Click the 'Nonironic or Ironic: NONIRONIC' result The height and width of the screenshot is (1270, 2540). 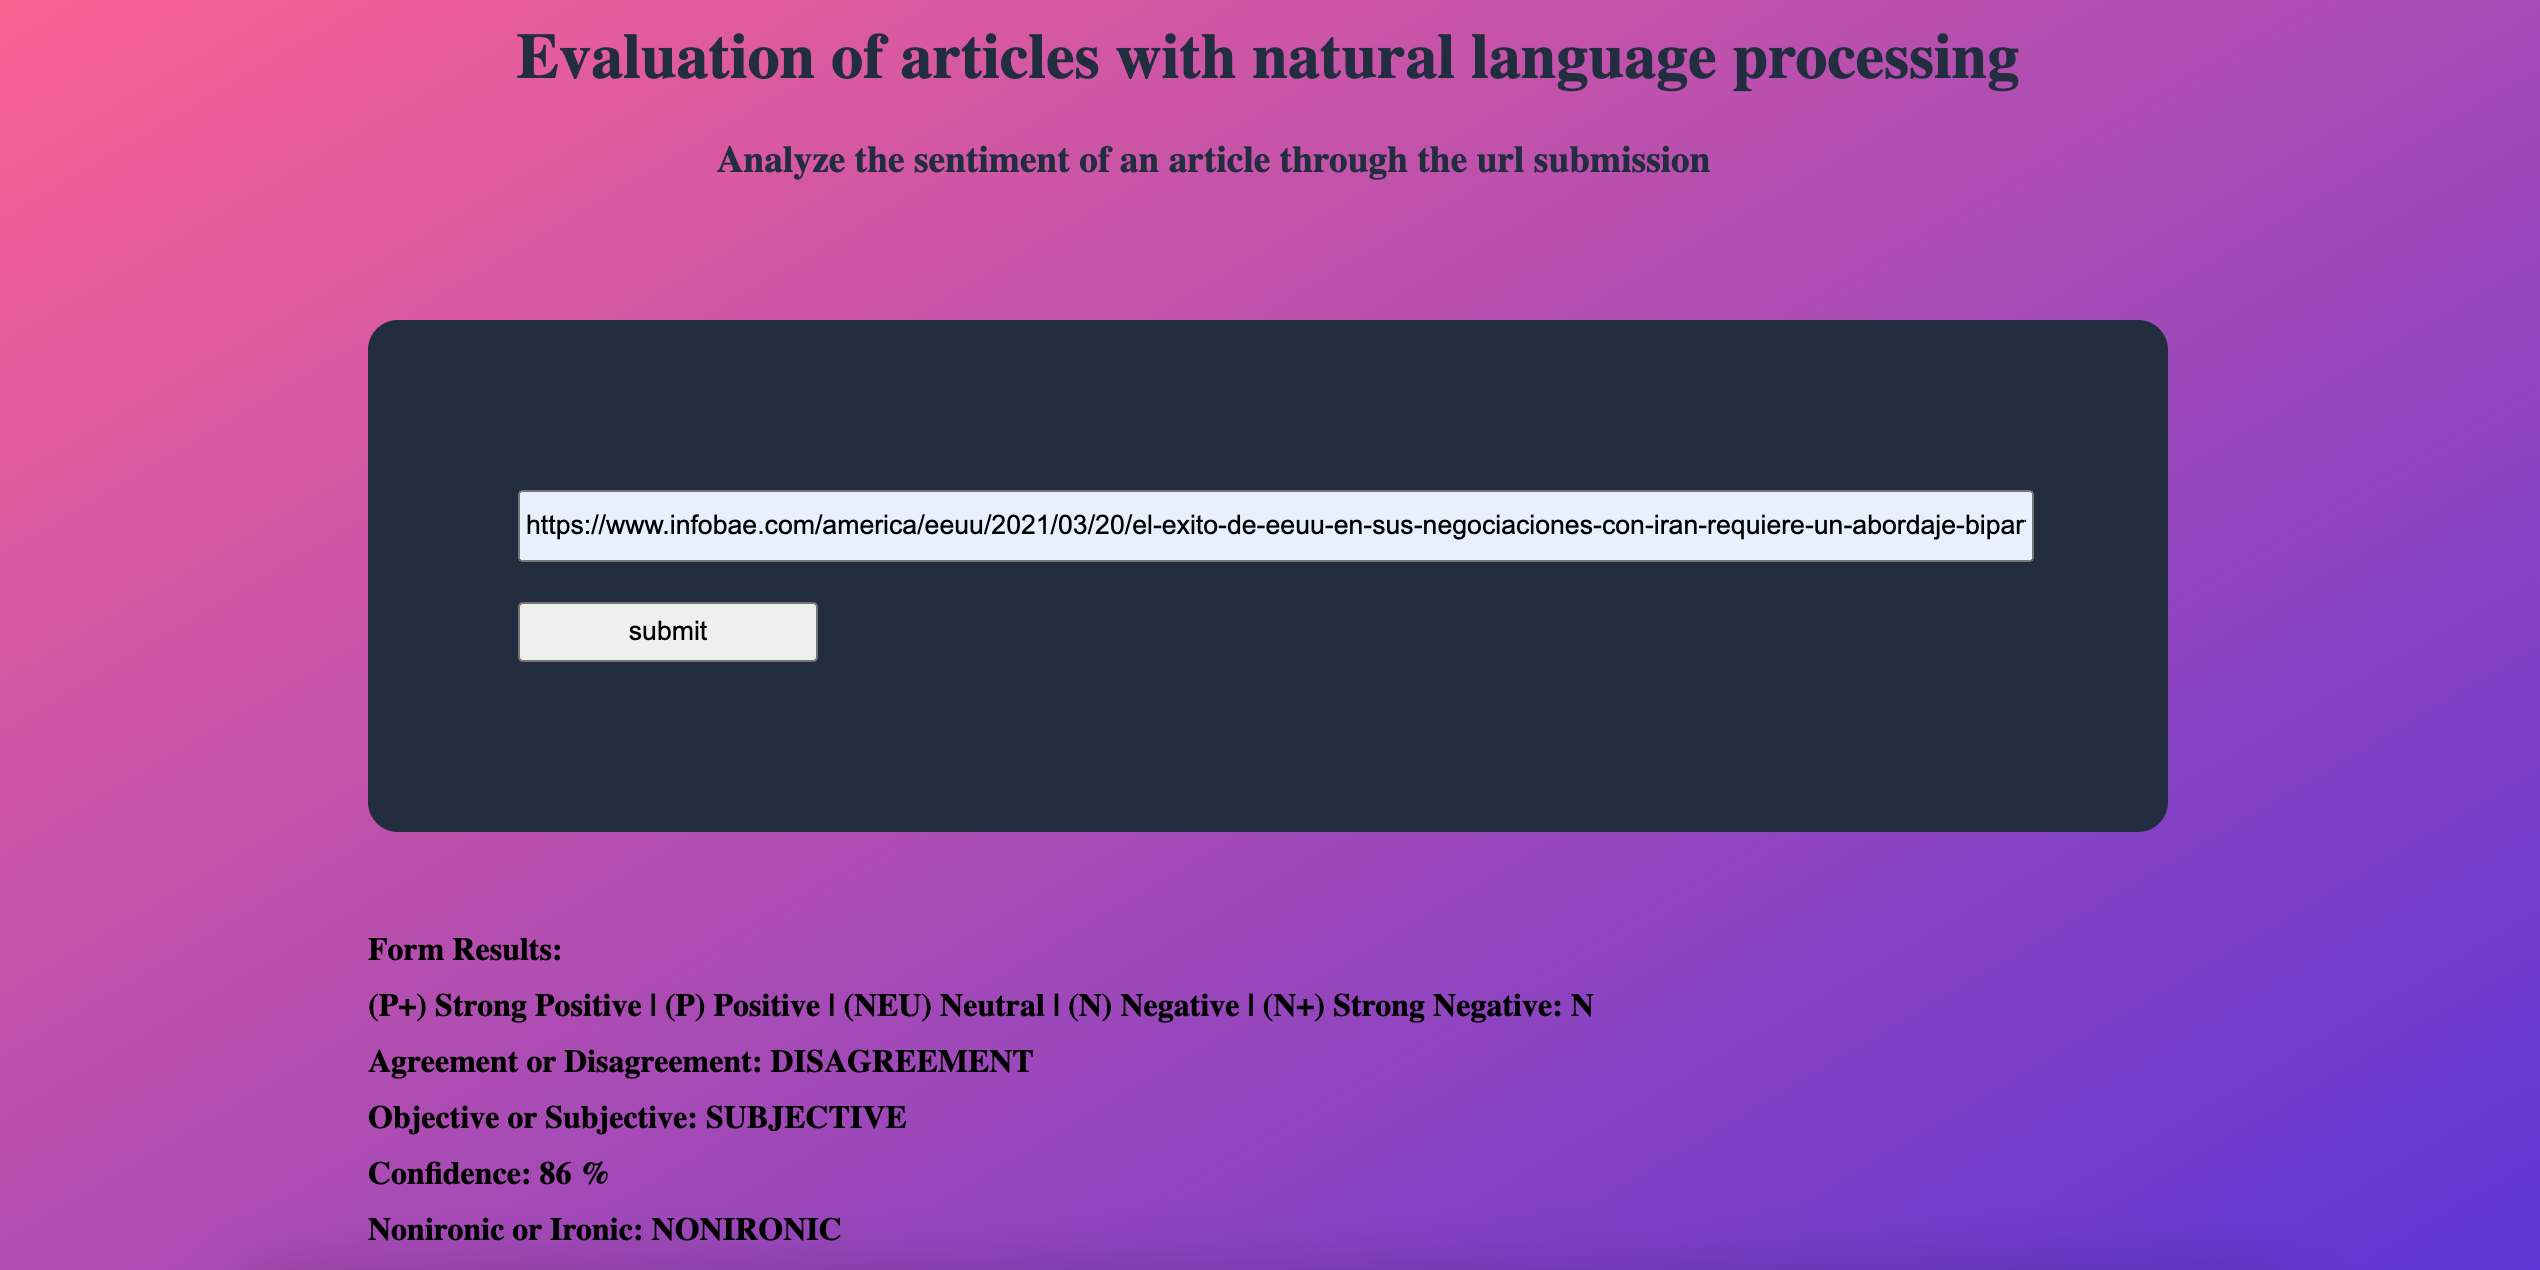[604, 1229]
